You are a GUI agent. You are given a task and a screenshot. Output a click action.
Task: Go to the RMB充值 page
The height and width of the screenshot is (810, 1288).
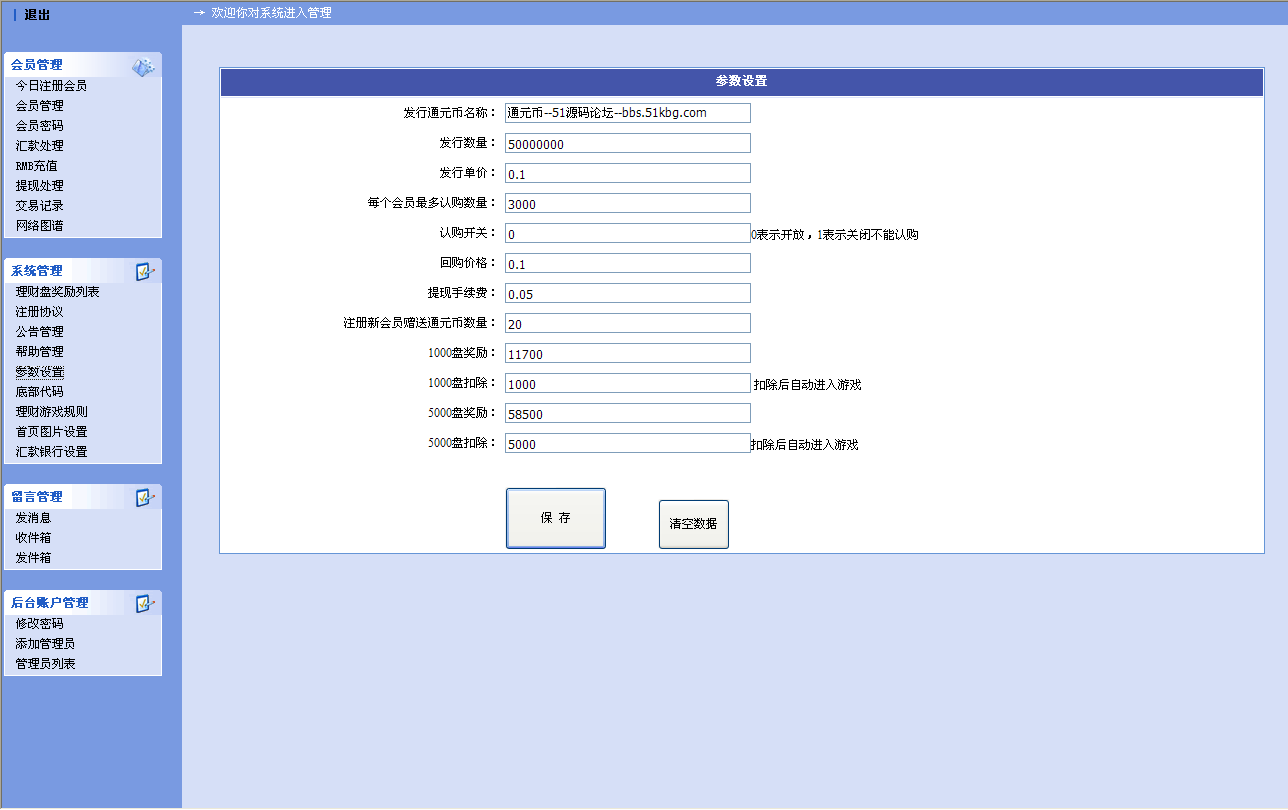coord(36,166)
